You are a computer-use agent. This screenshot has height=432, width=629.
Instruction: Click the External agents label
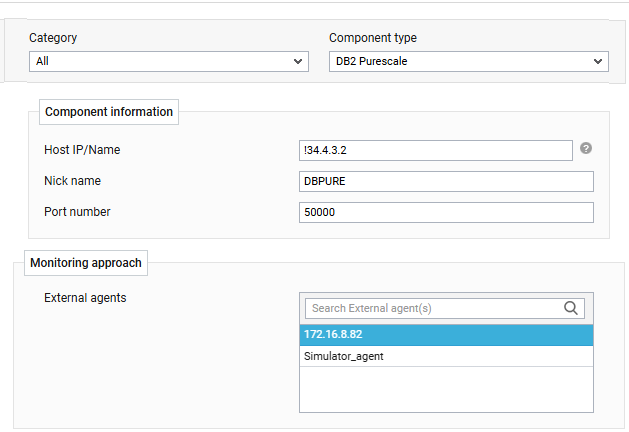[85, 298]
